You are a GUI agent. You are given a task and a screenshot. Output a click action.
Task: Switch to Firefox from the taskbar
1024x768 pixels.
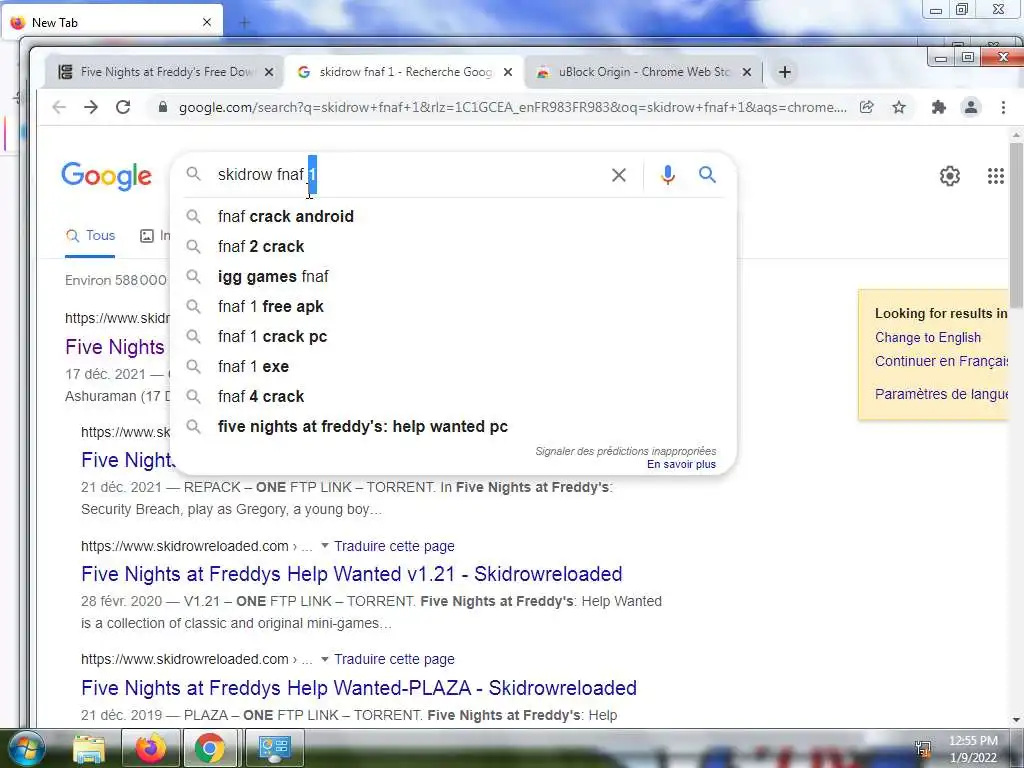point(150,748)
